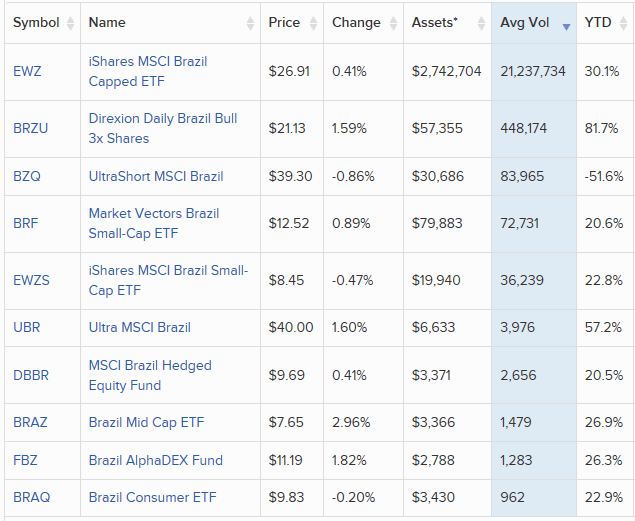The width and height of the screenshot is (635, 521).
Task: Select UBR price $40.00
Action: tap(291, 327)
